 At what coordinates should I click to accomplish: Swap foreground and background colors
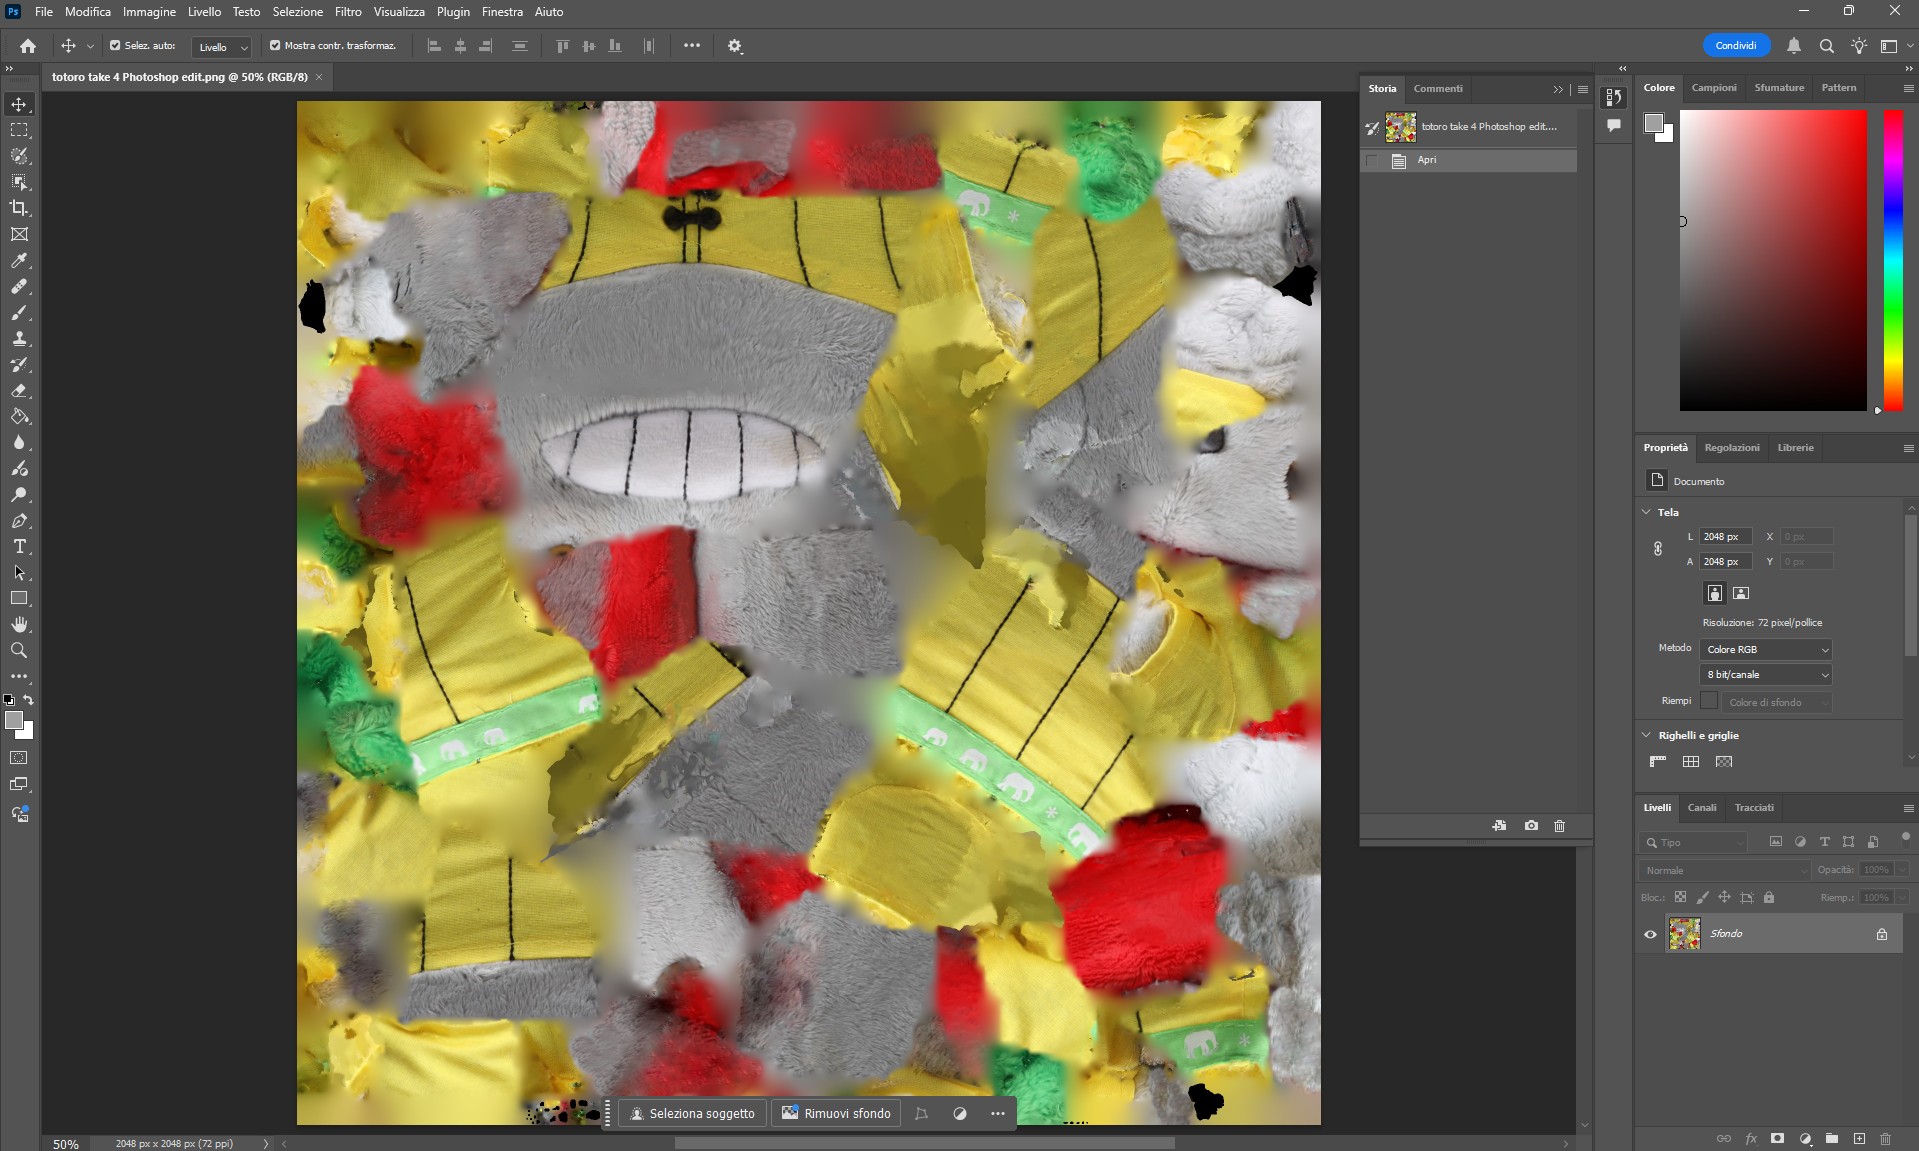[x=29, y=700]
